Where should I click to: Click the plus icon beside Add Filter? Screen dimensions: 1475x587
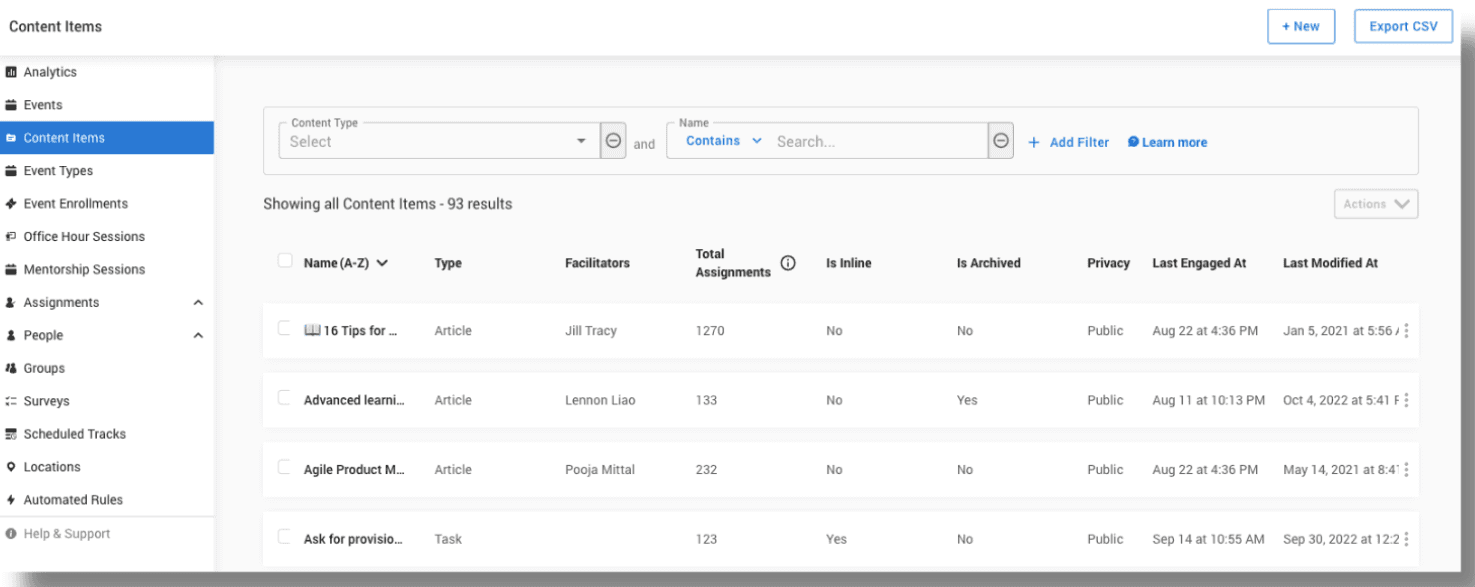(1034, 143)
